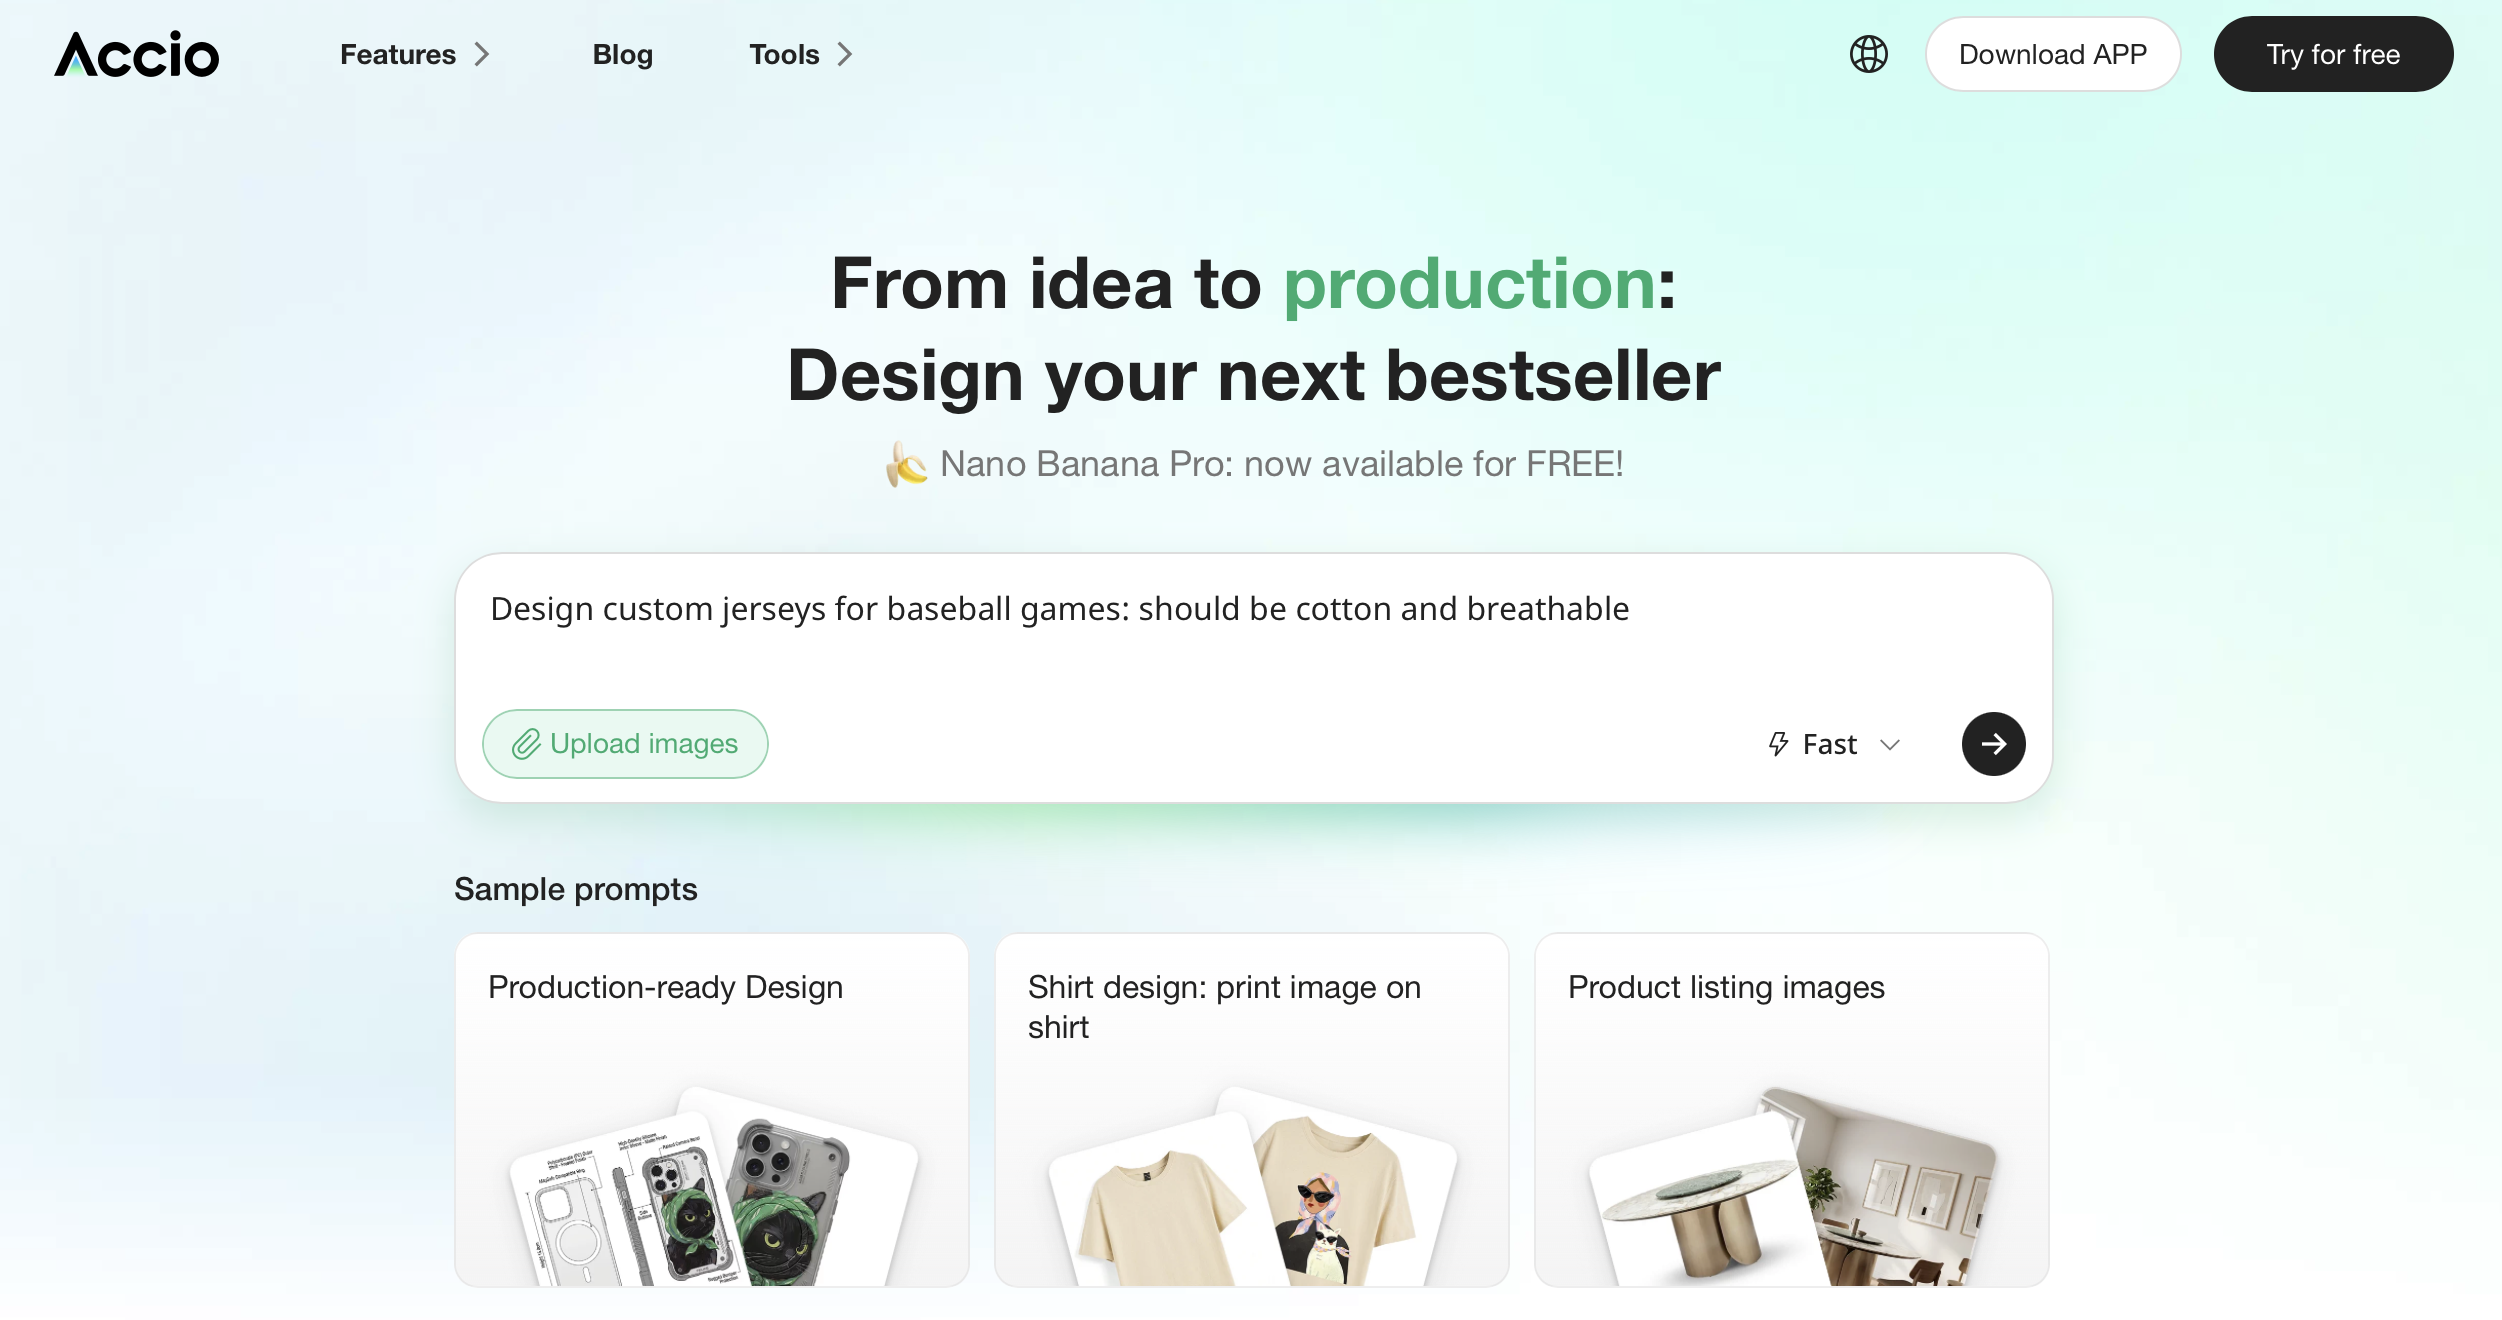
Task: Expand the Tools menu chevron
Action: 845,54
